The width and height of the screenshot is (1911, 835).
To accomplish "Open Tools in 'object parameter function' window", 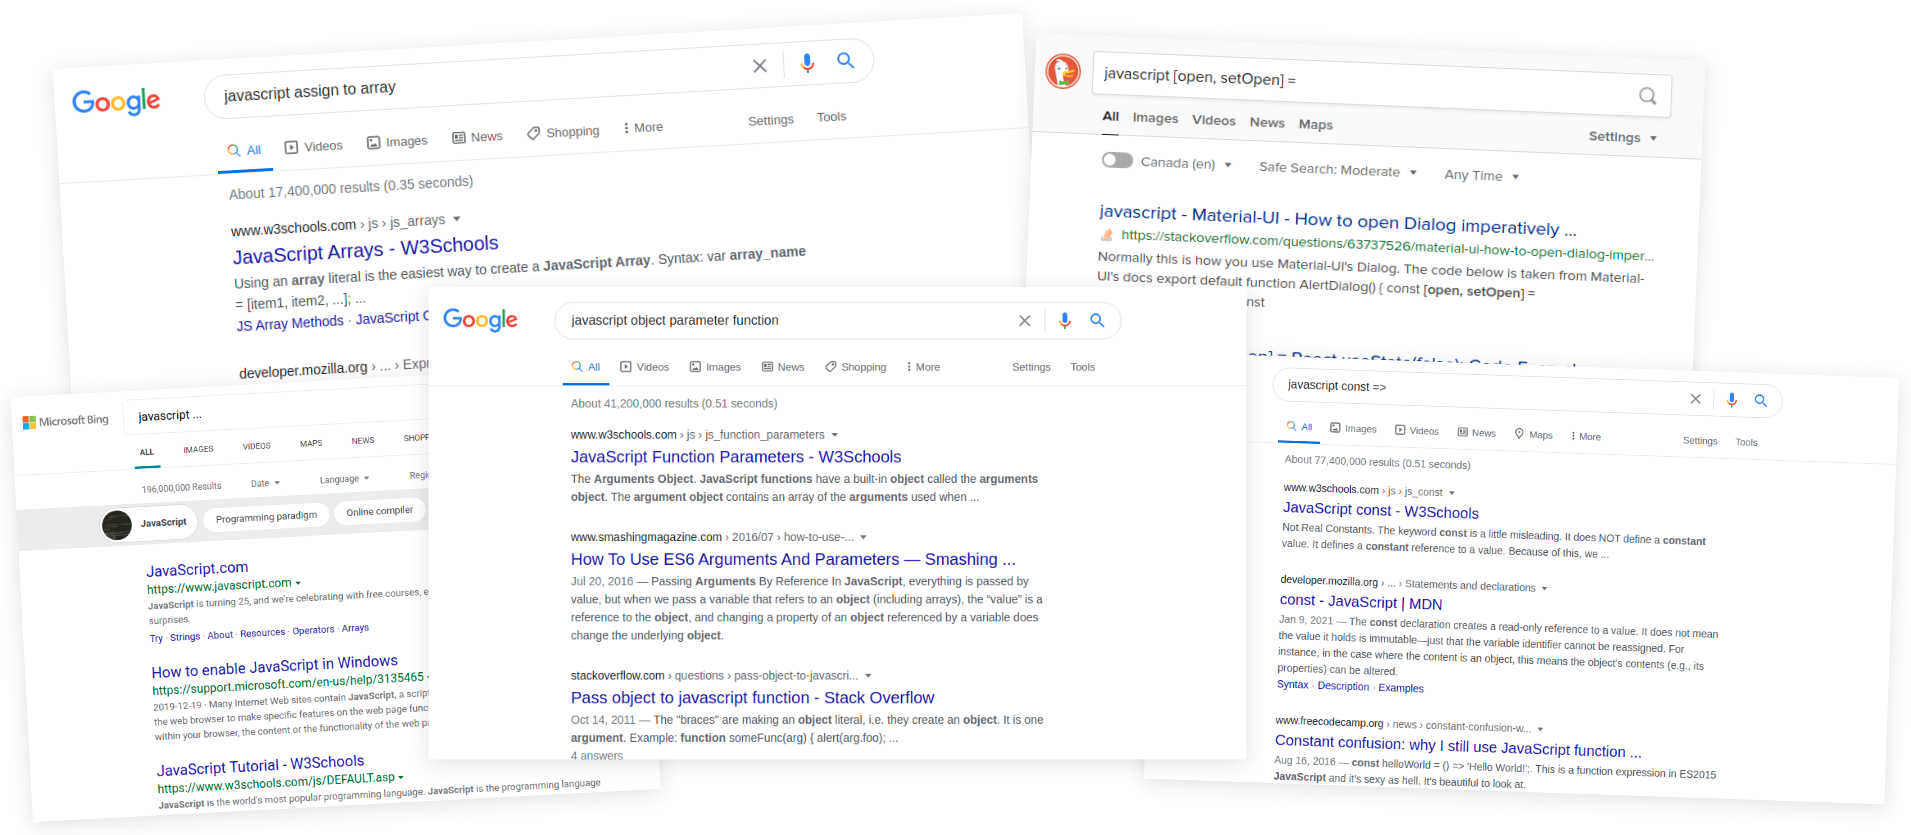I will click(x=1083, y=367).
